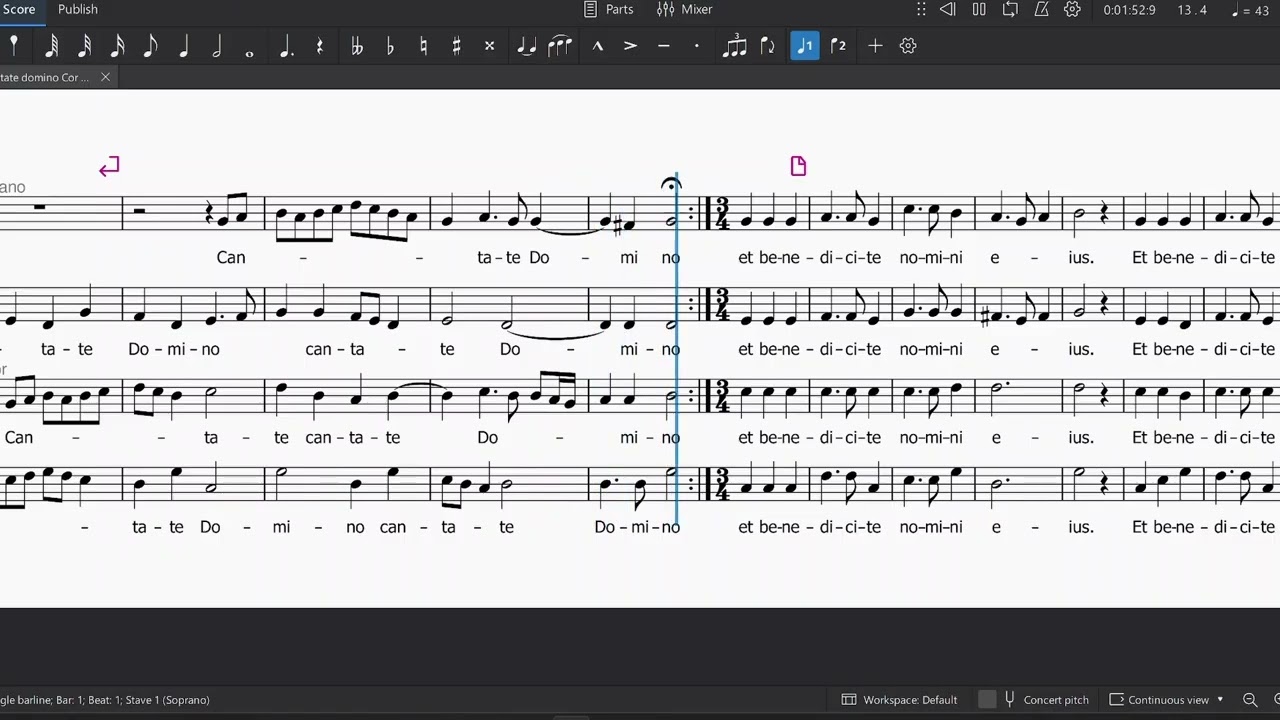Select the soprano lyric 'Can'

(231, 258)
